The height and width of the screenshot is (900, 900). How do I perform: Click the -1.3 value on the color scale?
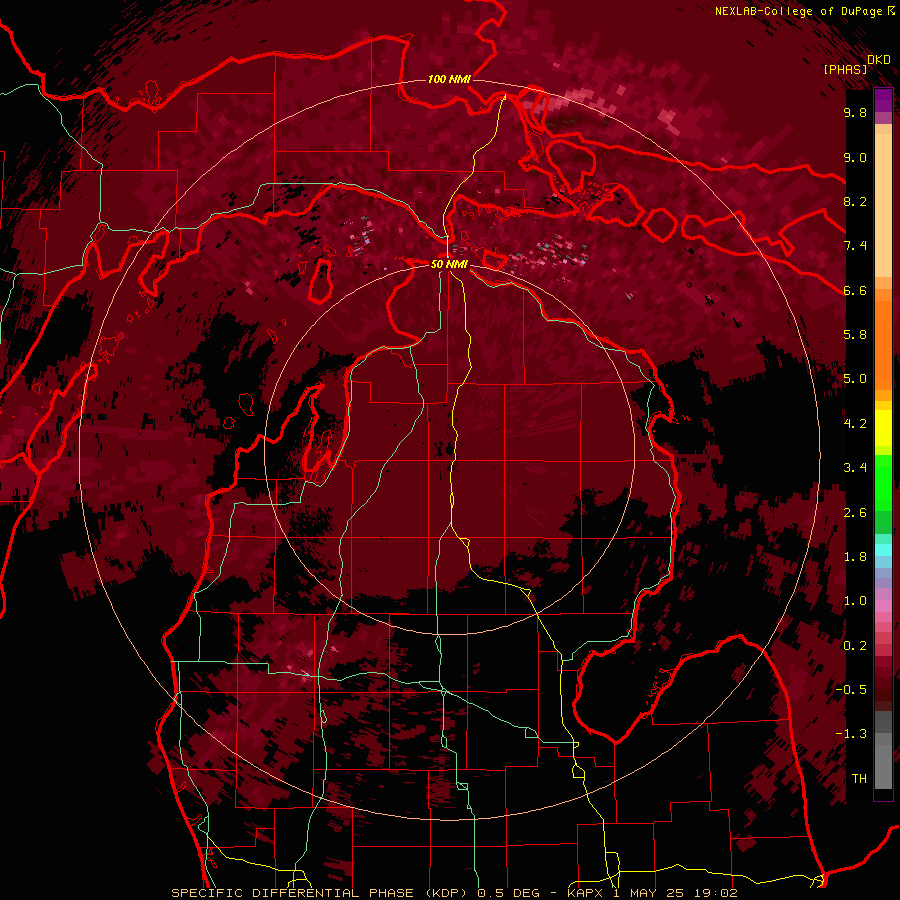(x=851, y=734)
